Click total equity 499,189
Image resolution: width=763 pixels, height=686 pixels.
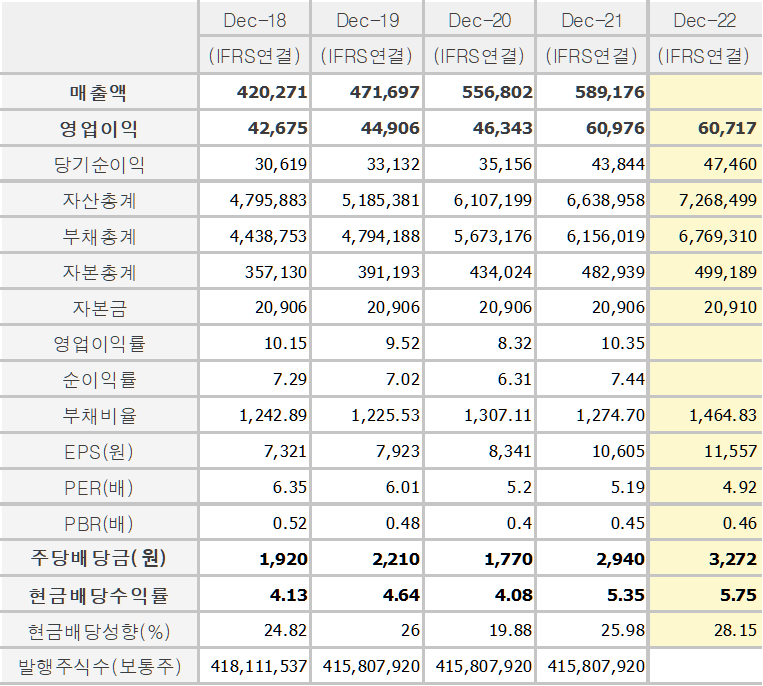pyautogui.click(x=726, y=272)
